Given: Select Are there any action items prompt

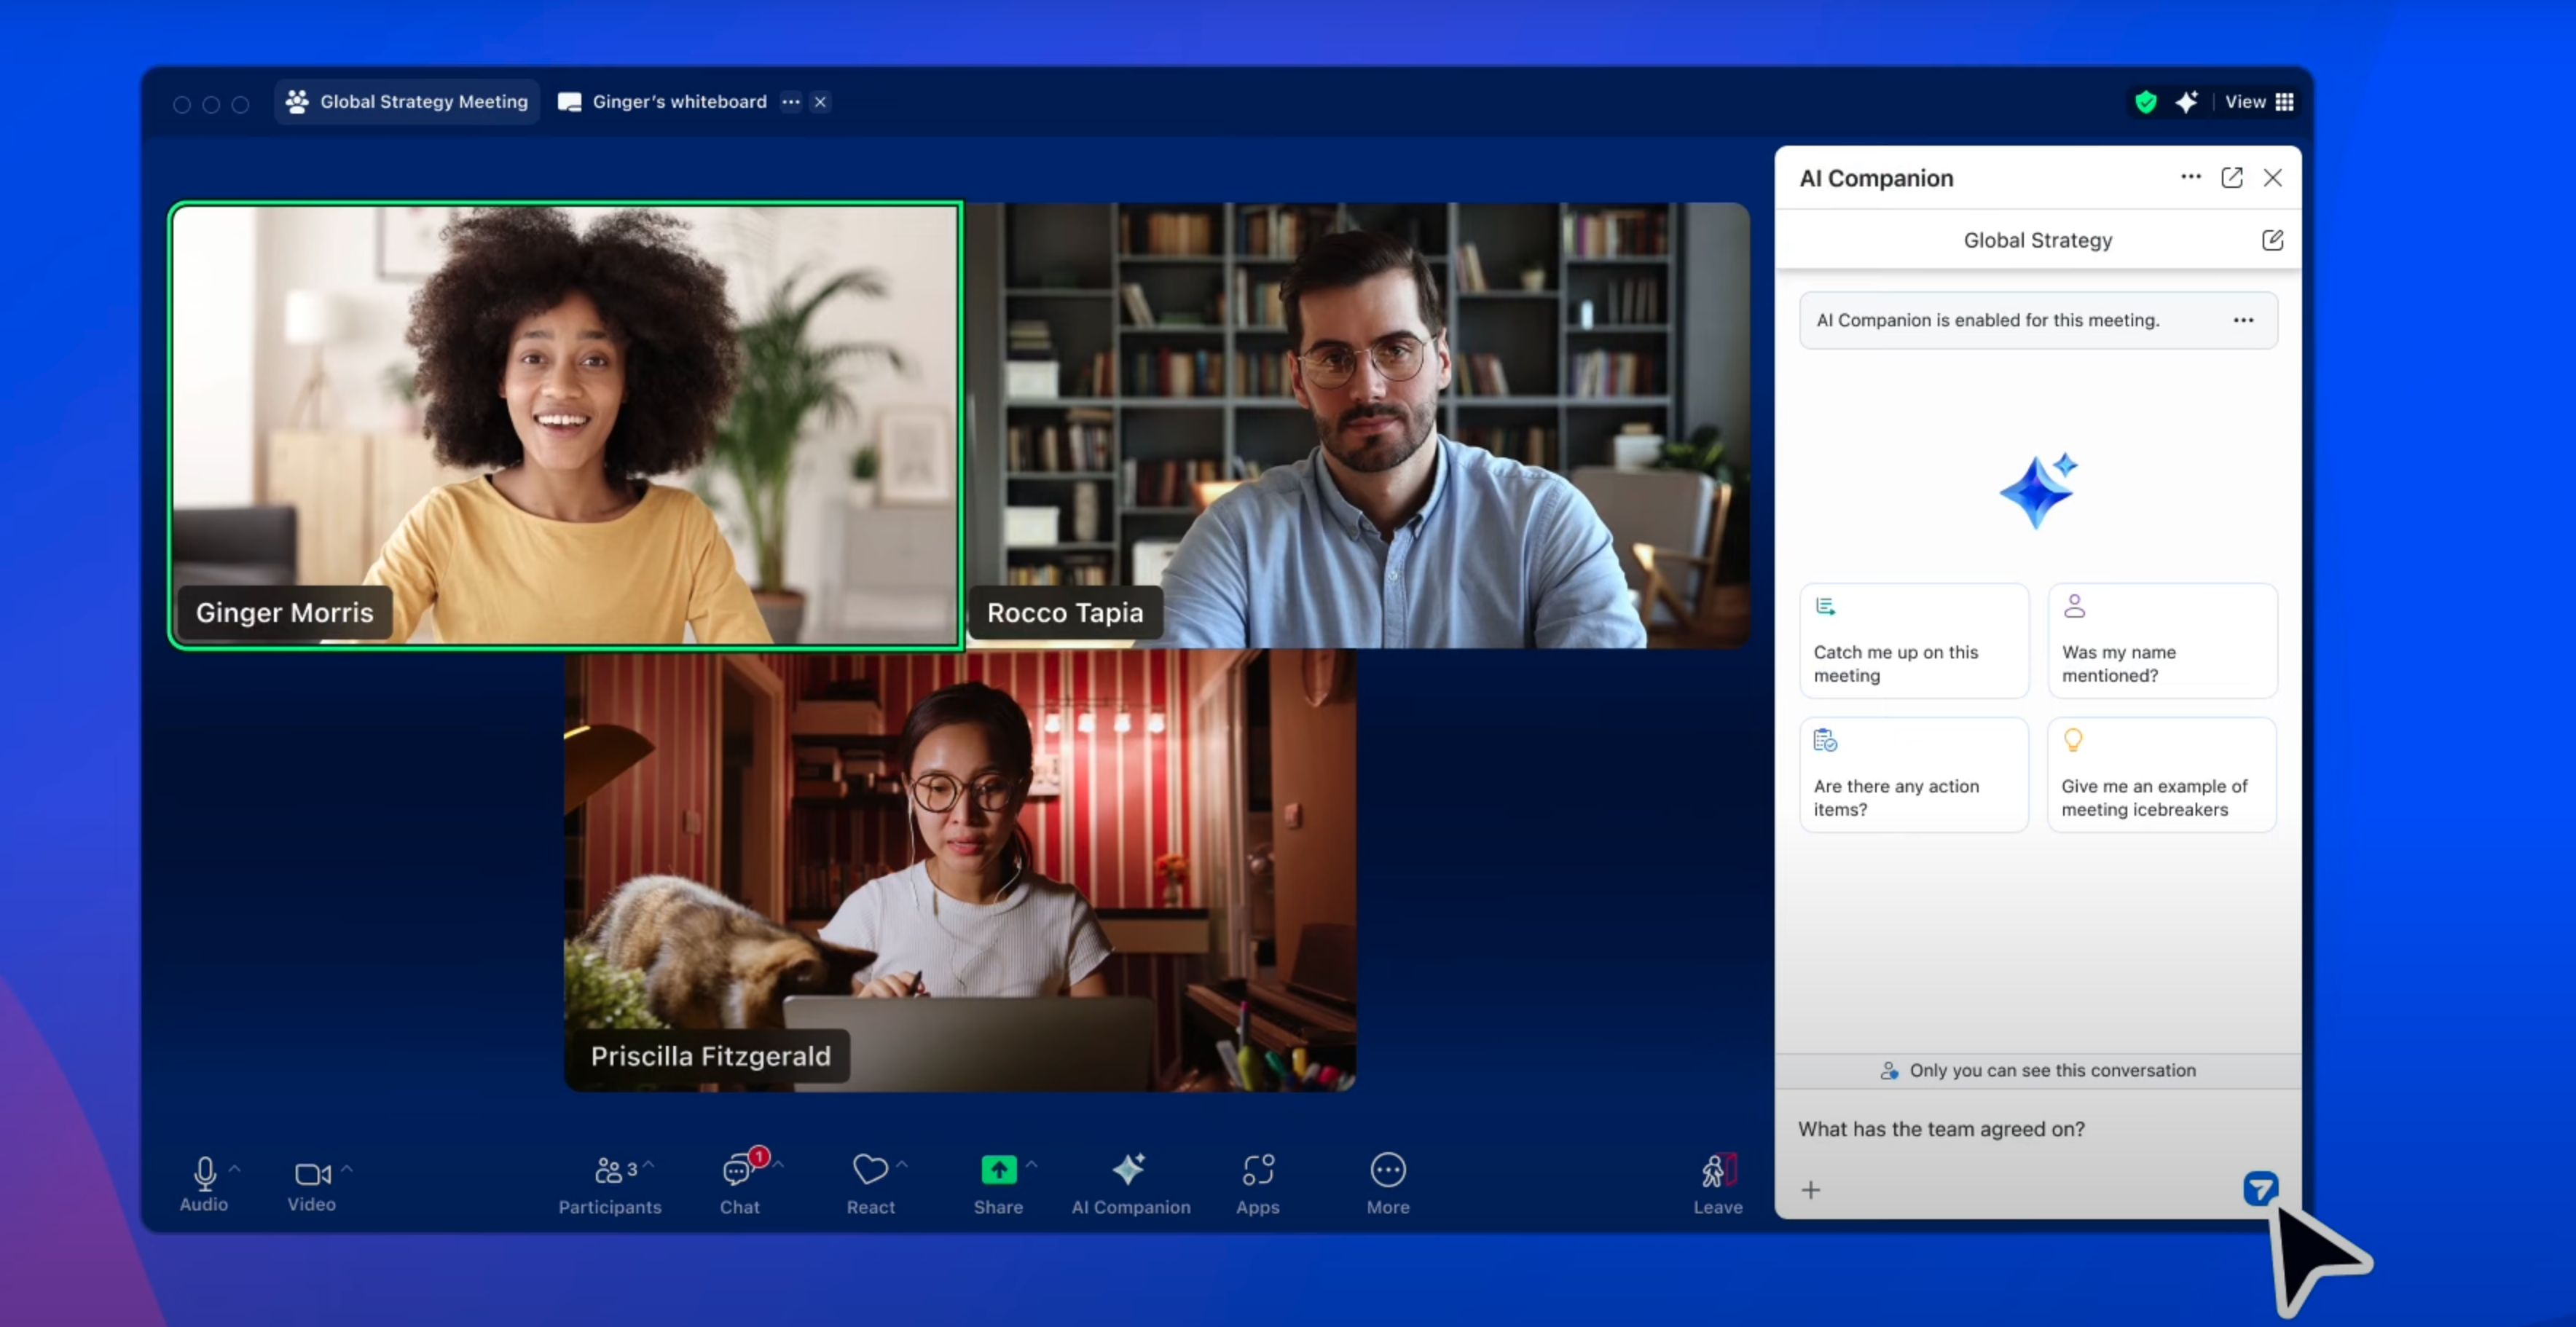Looking at the screenshot, I should coord(1914,775).
